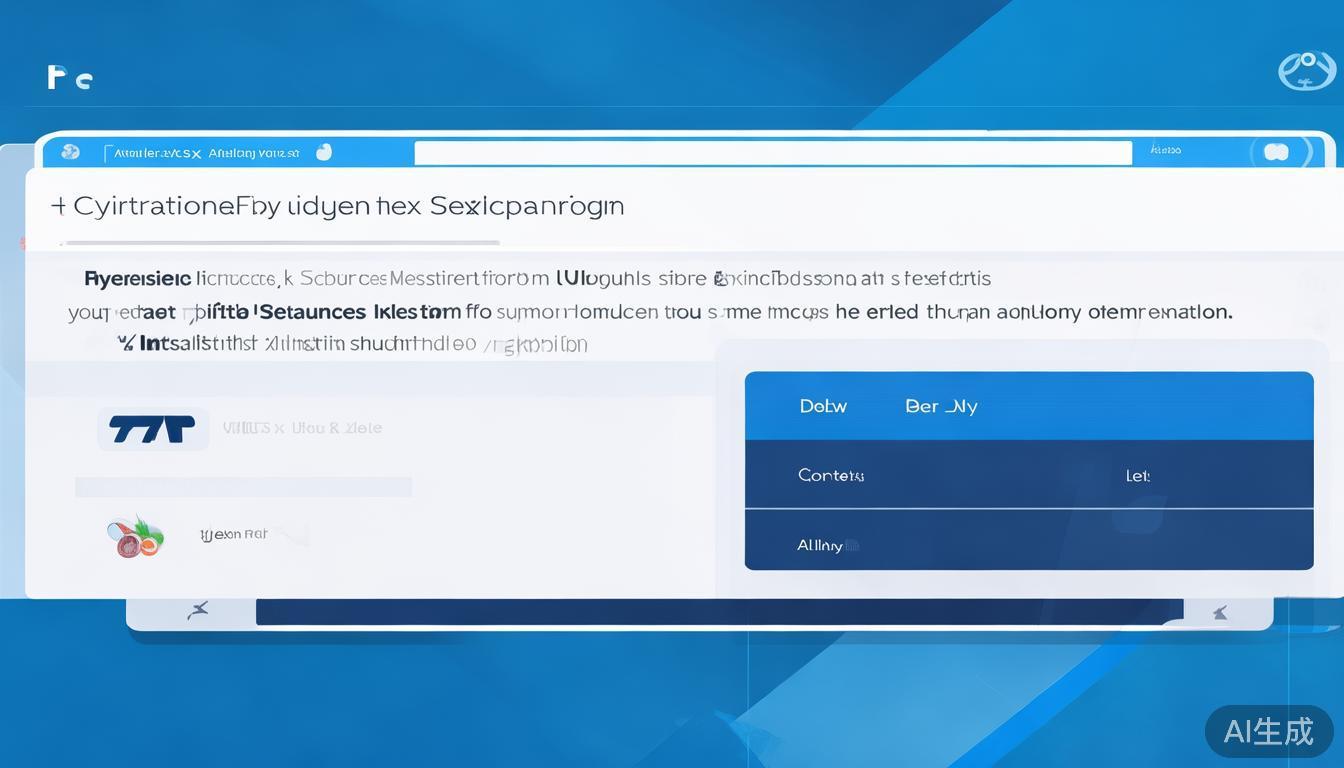Click the plus sign before the heading
Screen dimensions: 1344x768
pos(58,206)
